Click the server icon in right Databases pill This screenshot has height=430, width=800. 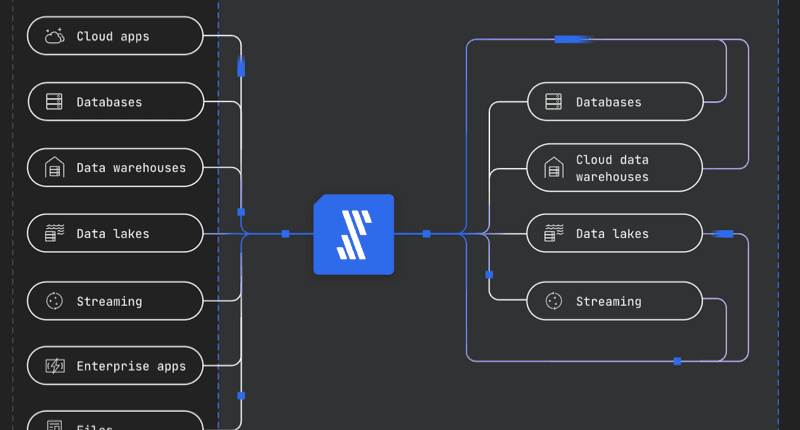coord(553,102)
